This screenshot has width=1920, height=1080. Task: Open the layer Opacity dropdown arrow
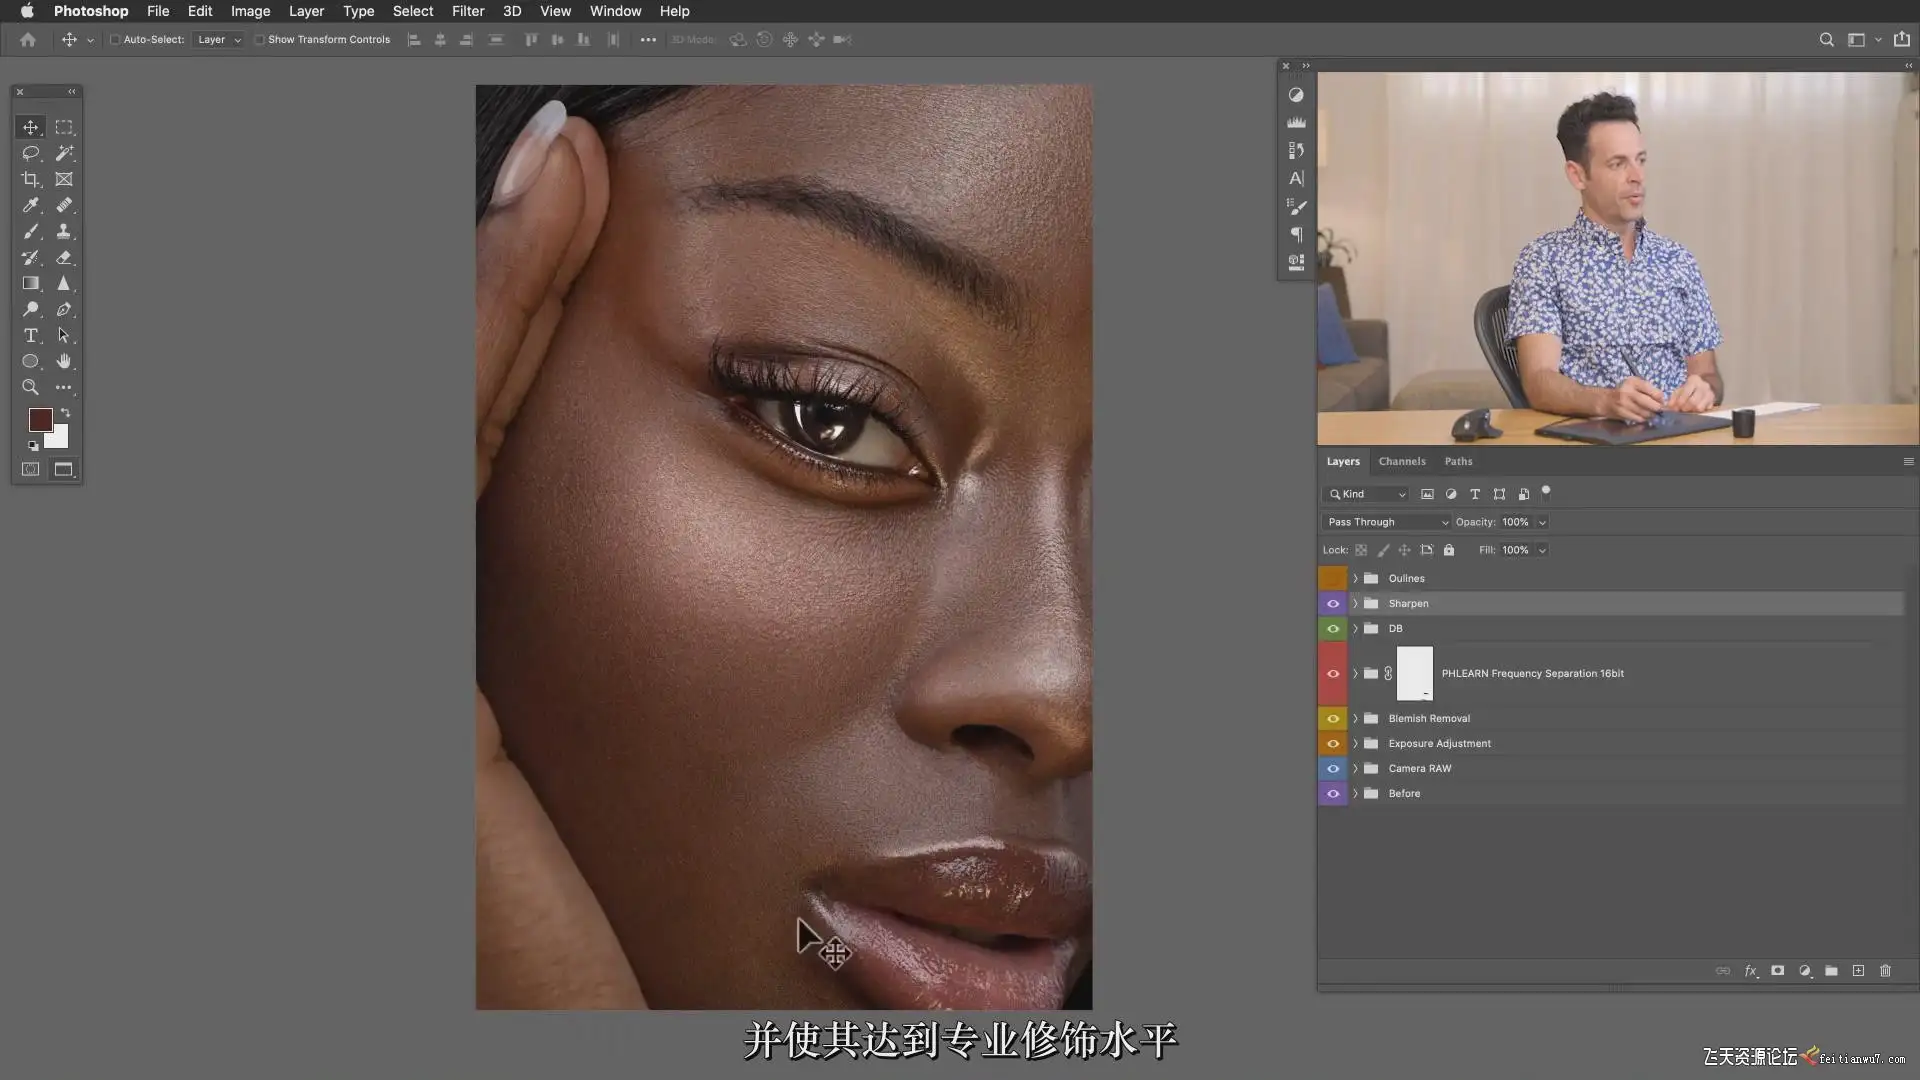[x=1542, y=522]
